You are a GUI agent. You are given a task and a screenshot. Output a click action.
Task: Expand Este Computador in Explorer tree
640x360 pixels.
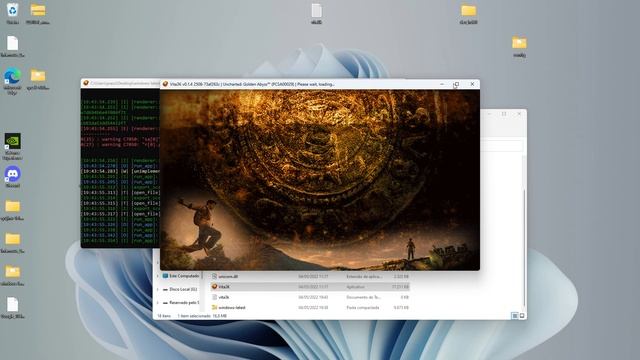pyautogui.click(x=158, y=276)
